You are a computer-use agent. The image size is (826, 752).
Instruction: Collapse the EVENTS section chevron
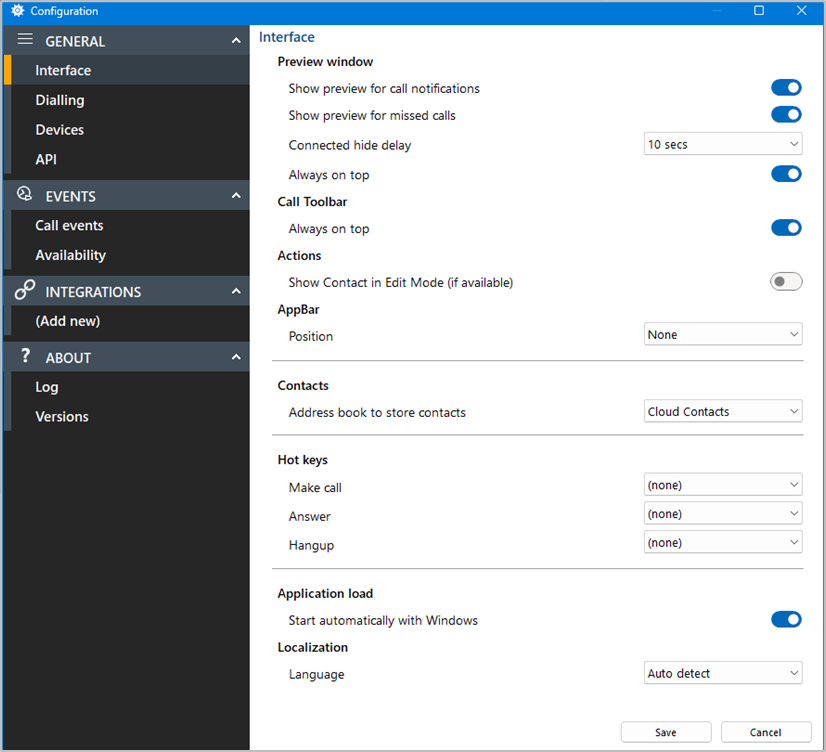pyautogui.click(x=236, y=196)
